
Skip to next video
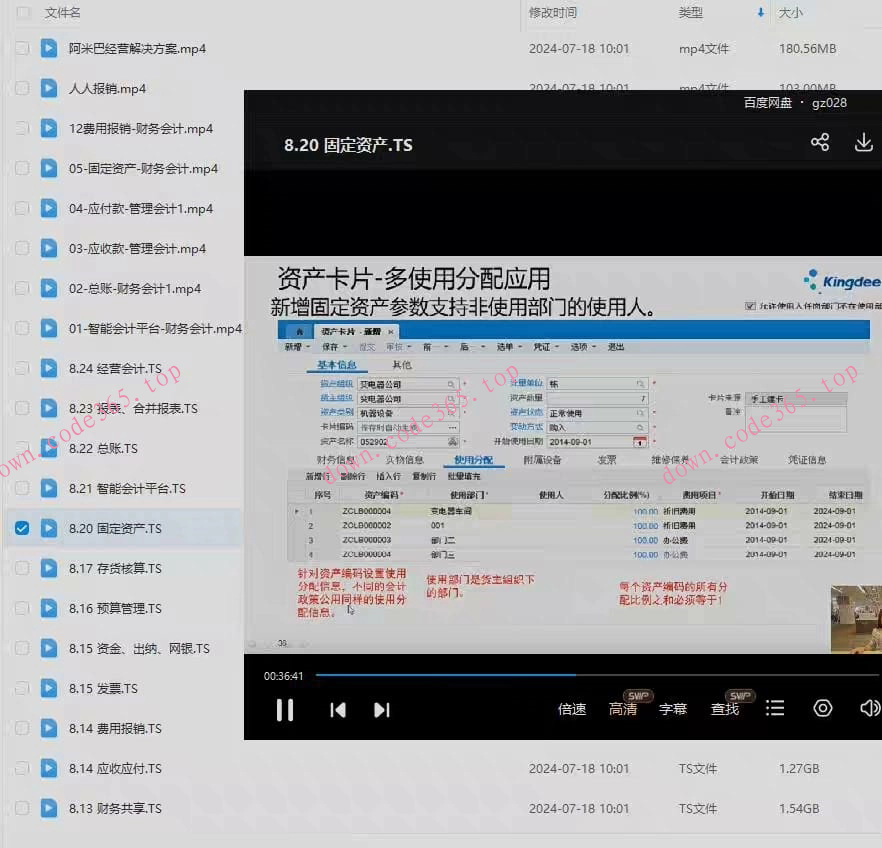pyautogui.click(x=382, y=710)
